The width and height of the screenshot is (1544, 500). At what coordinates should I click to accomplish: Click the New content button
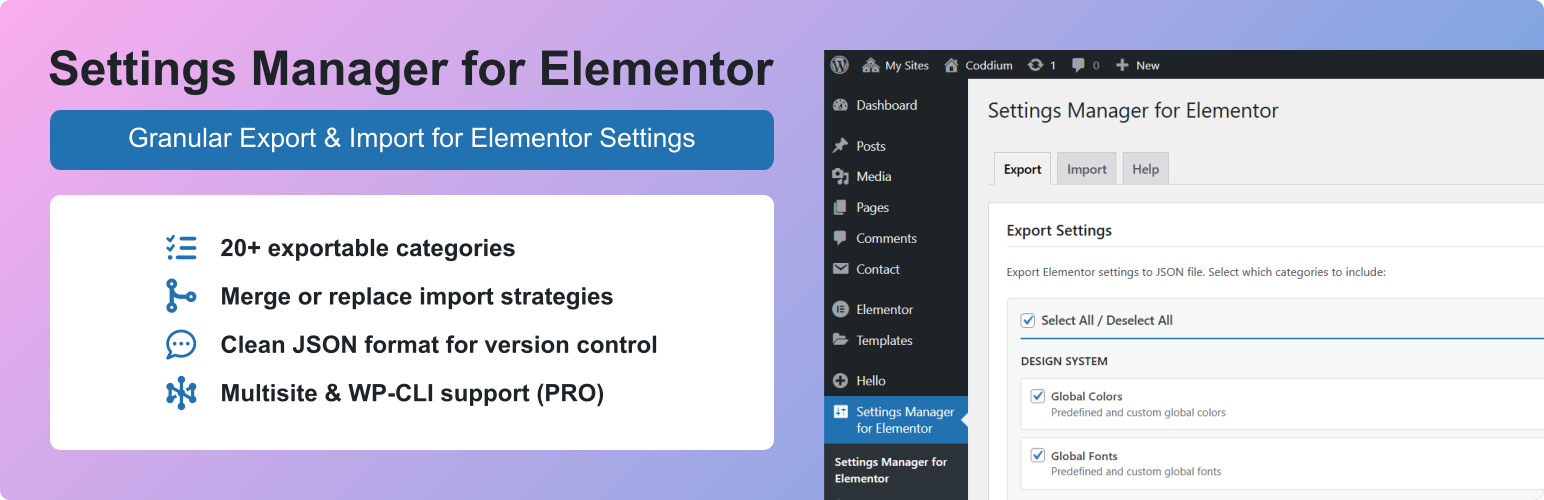pos(1138,65)
